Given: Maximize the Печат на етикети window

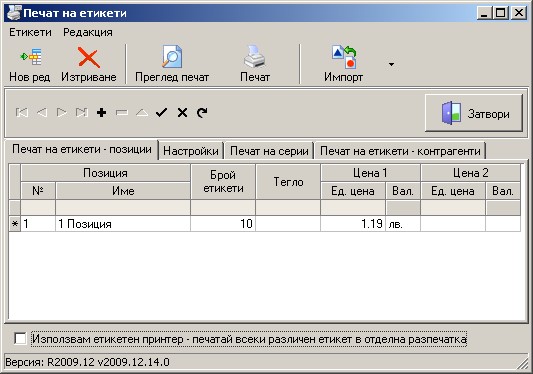Looking at the screenshot, I should coord(500,13).
